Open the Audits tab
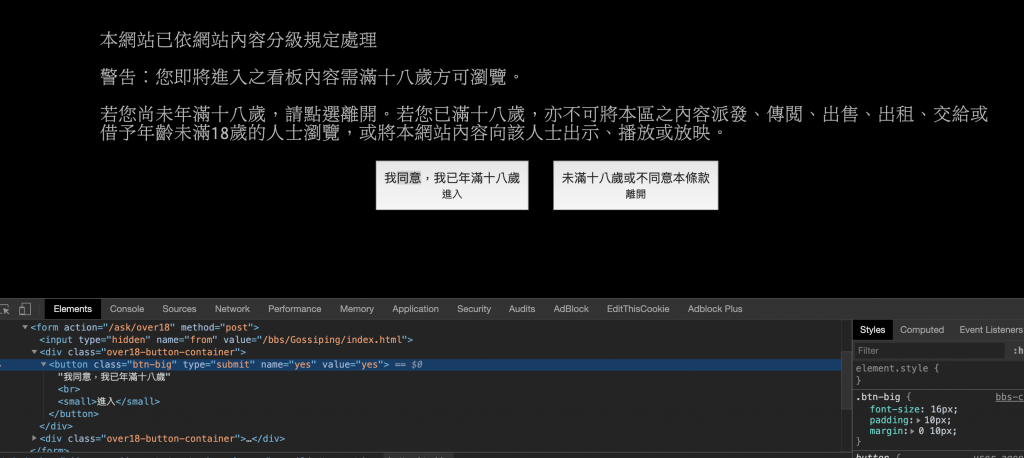This screenshot has width=1024, height=458. (x=522, y=309)
